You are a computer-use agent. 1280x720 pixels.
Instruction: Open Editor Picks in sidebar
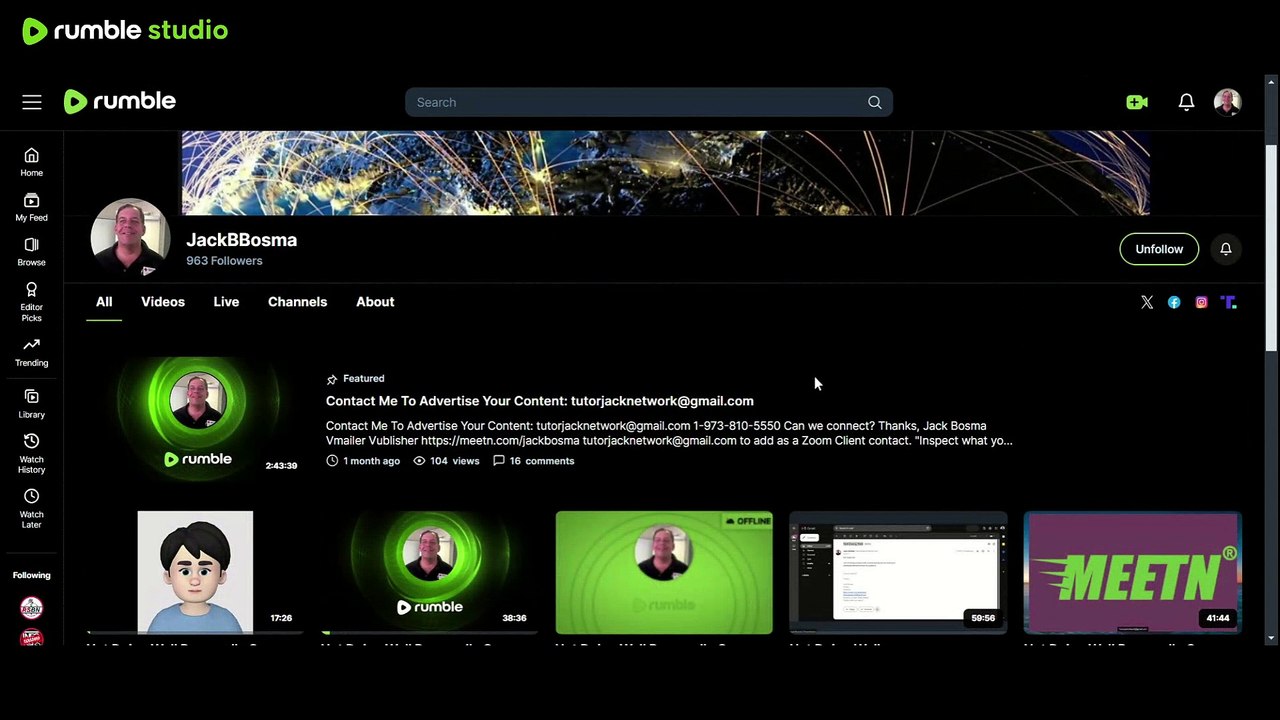[32, 302]
